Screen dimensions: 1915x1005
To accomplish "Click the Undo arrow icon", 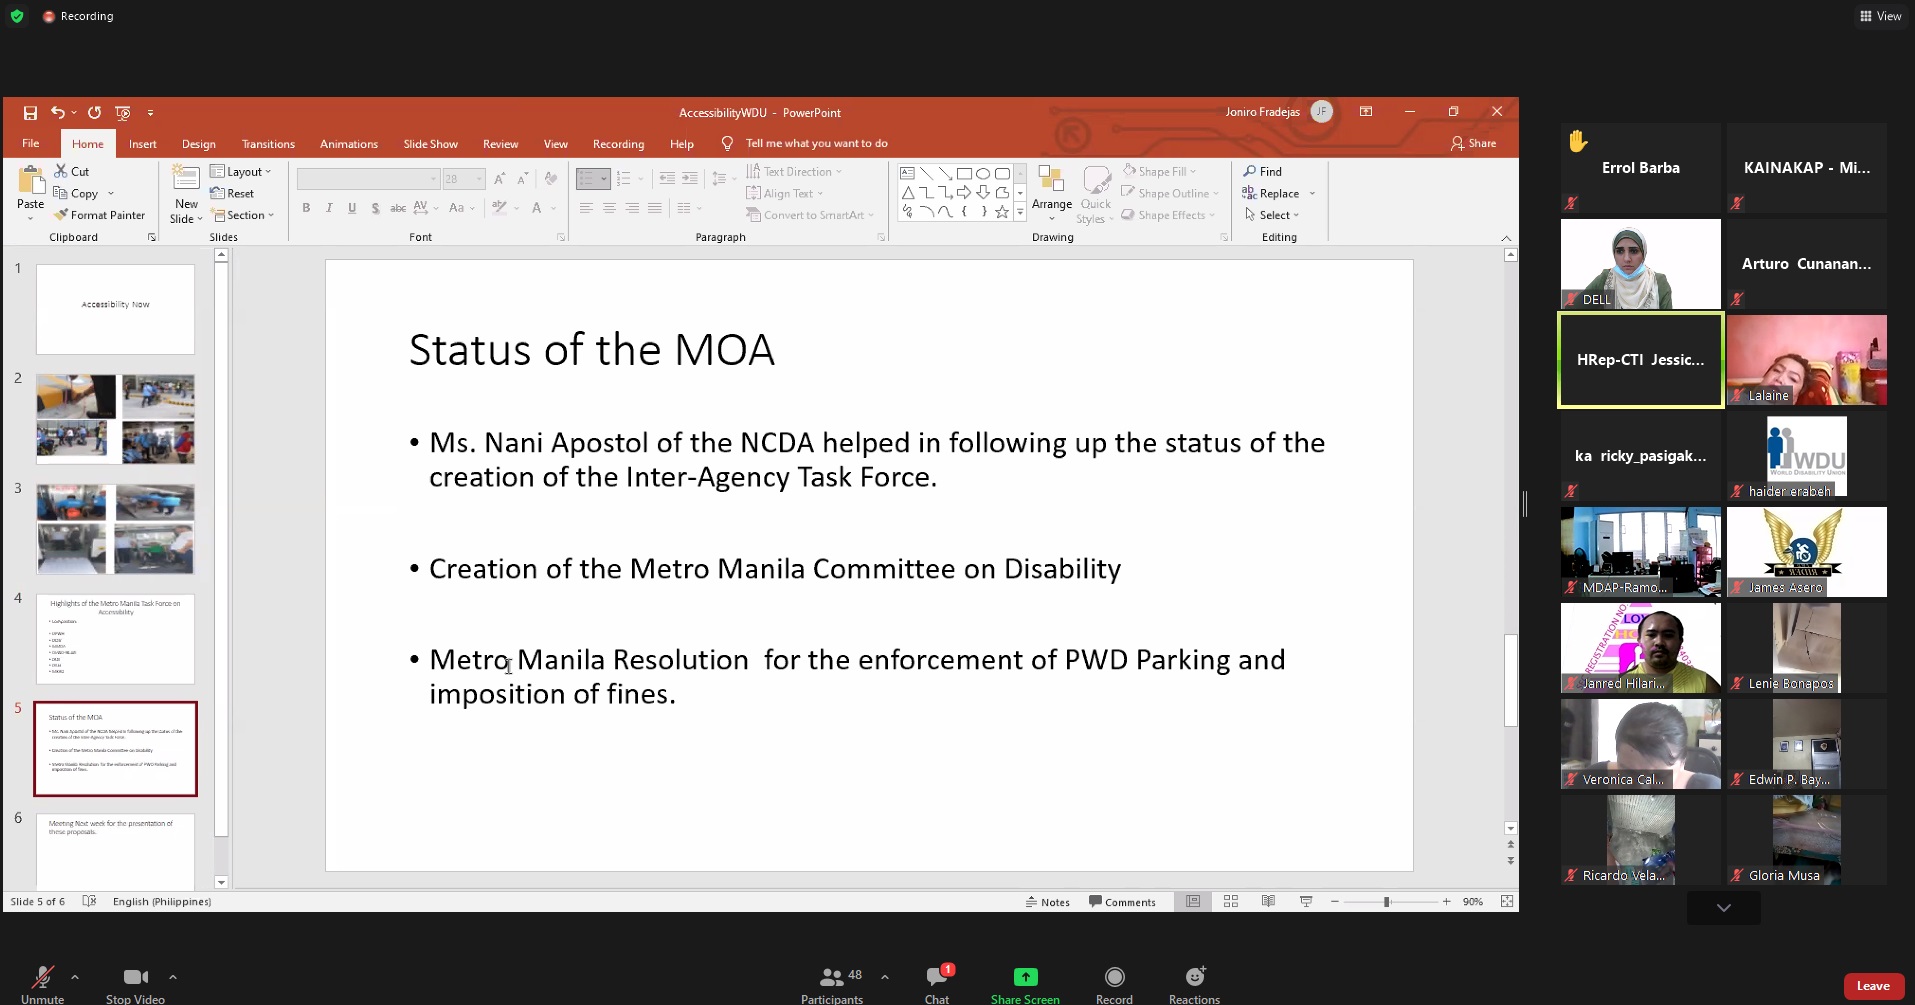I will tap(58, 113).
